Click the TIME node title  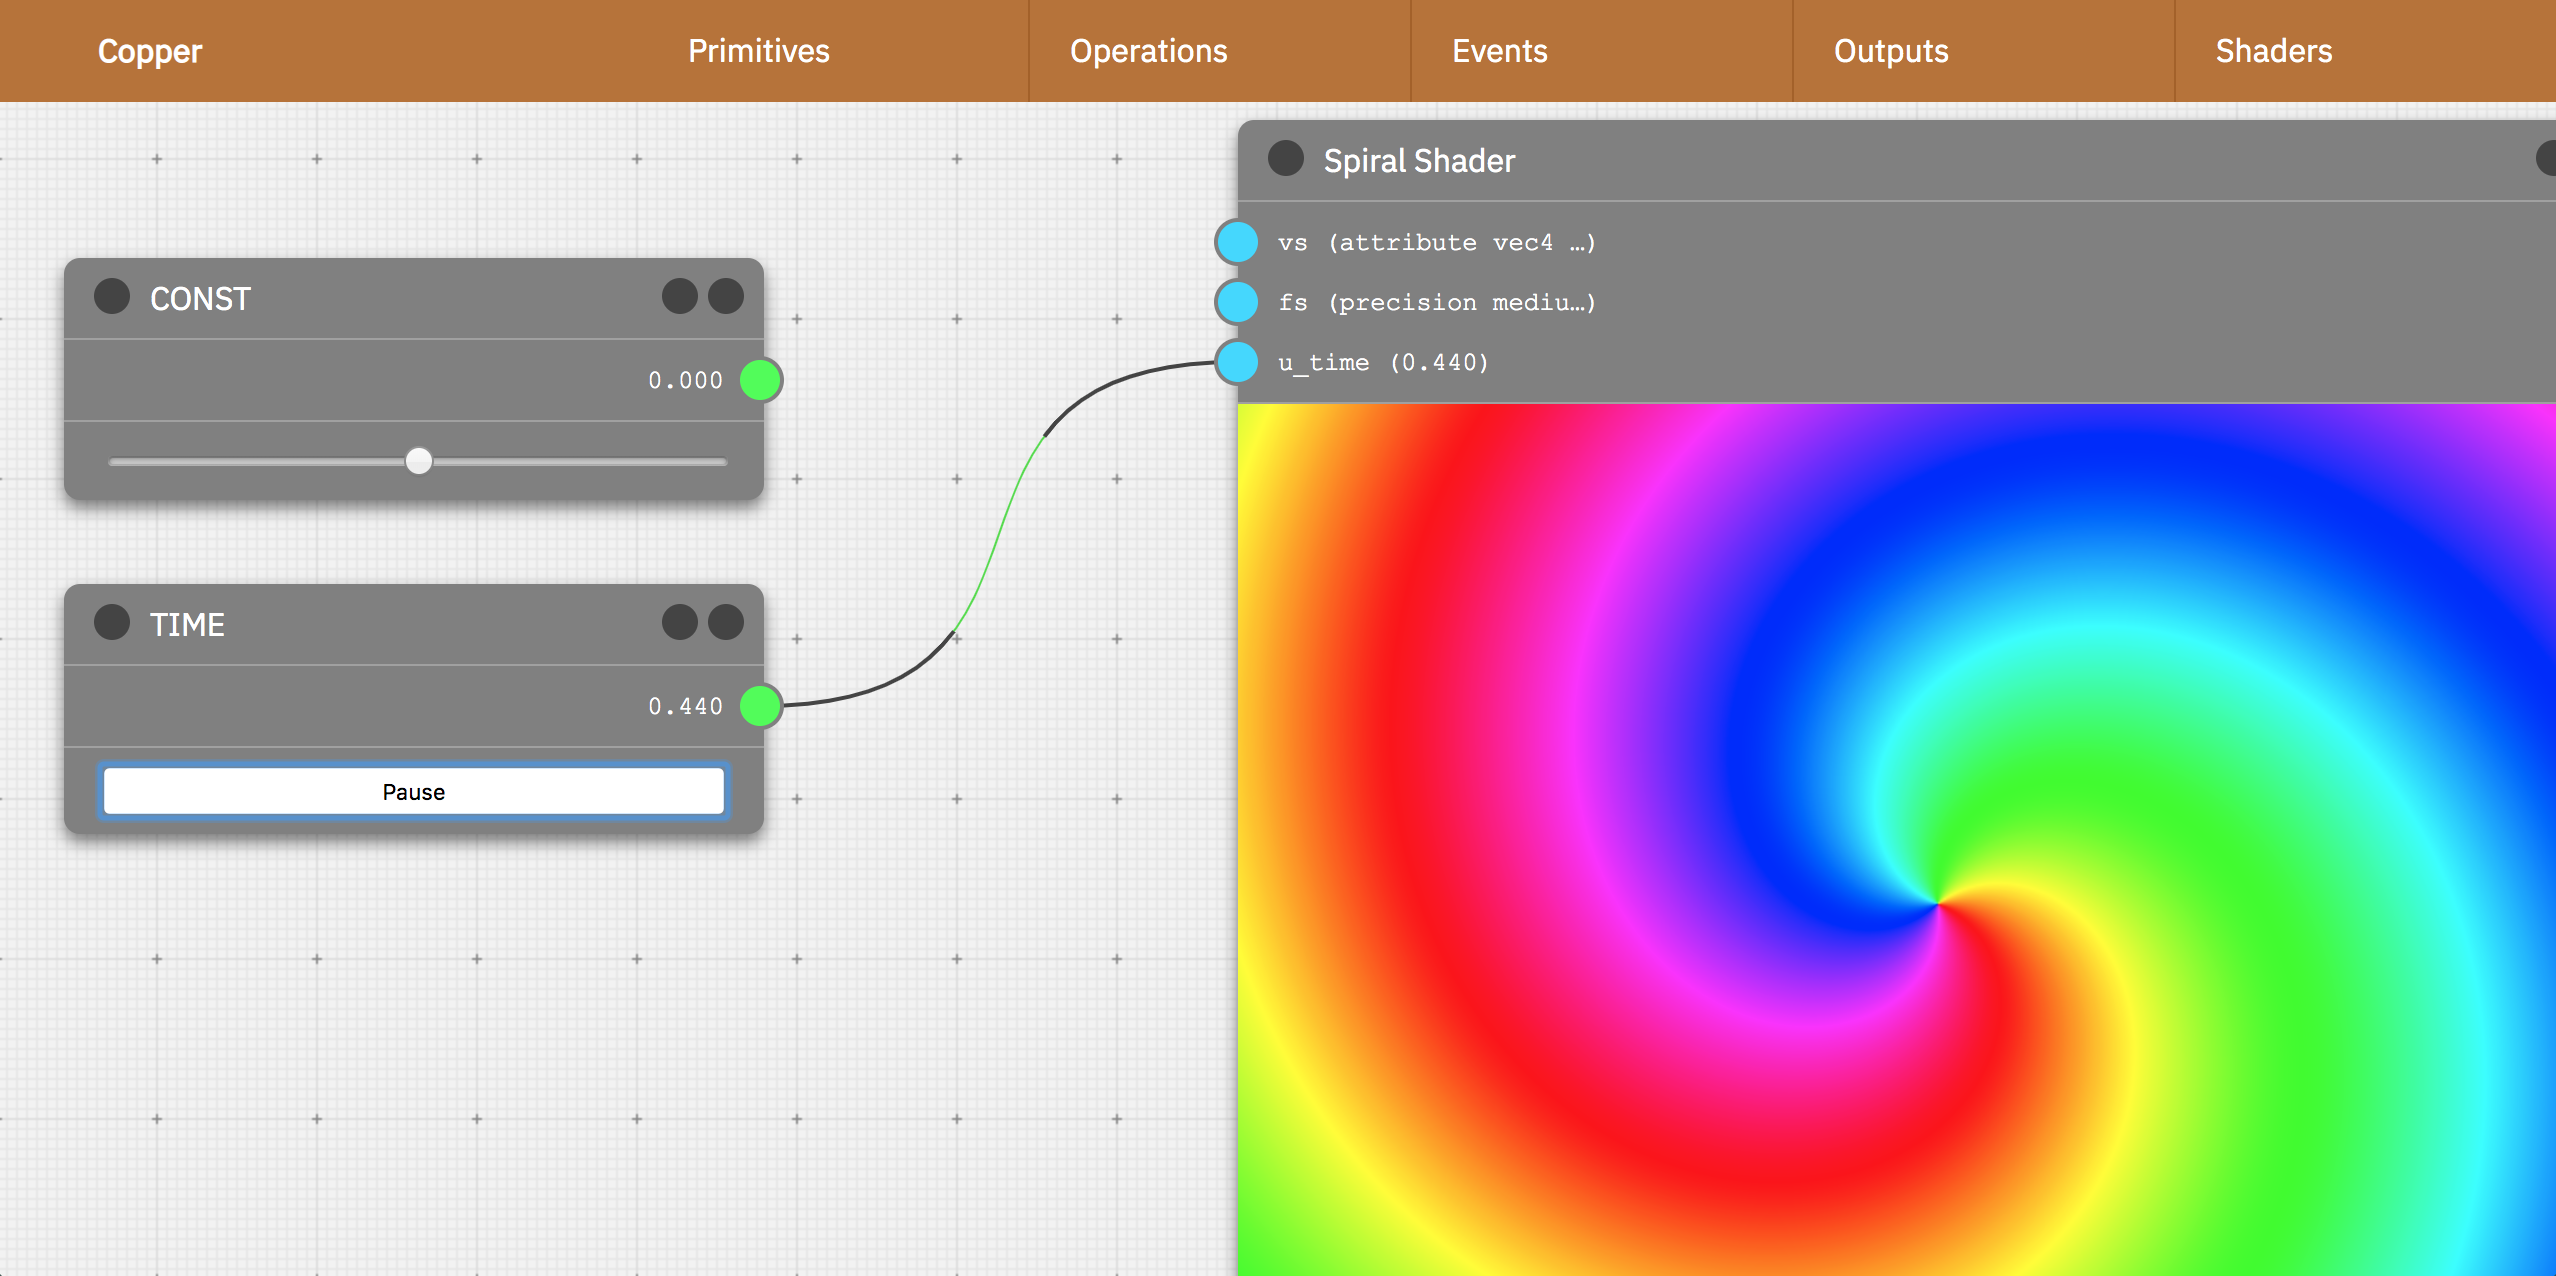pos(187,625)
